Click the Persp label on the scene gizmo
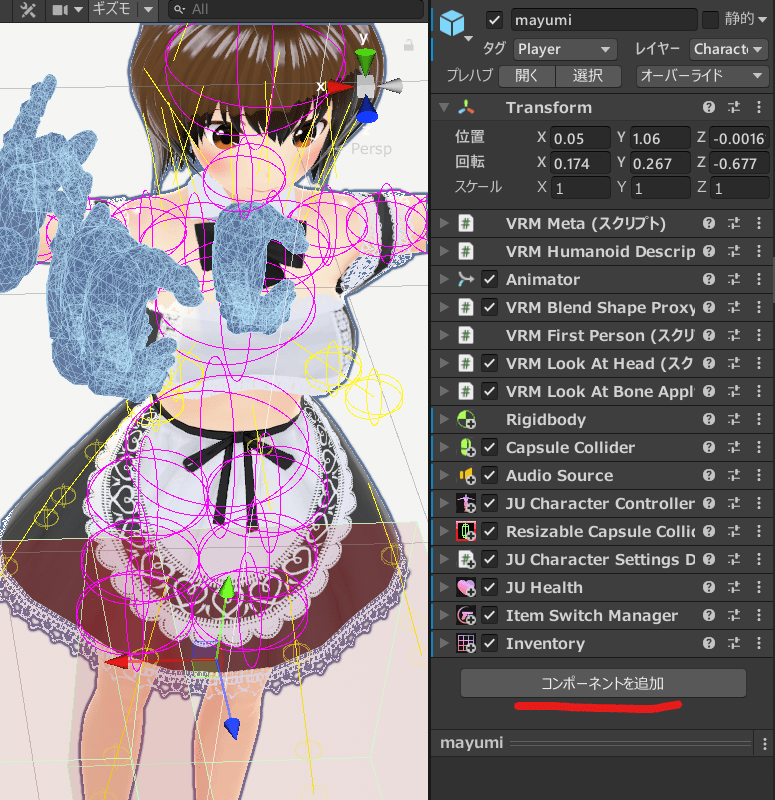The height and width of the screenshot is (800, 775). click(371, 149)
